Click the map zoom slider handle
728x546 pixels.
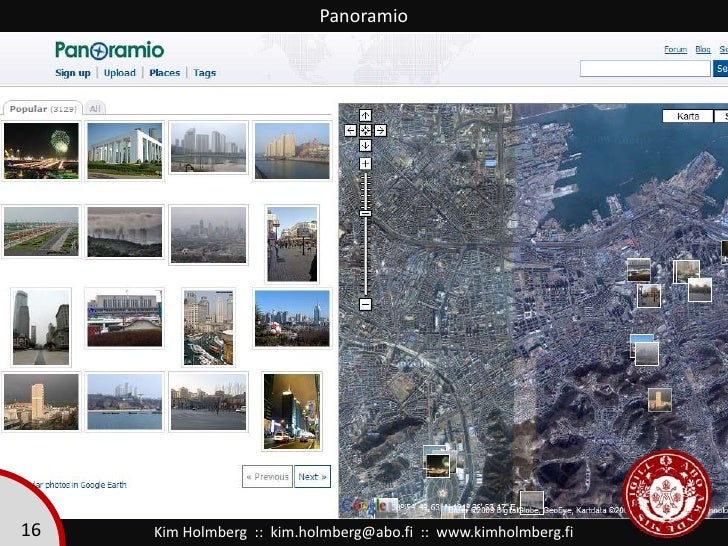click(365, 213)
